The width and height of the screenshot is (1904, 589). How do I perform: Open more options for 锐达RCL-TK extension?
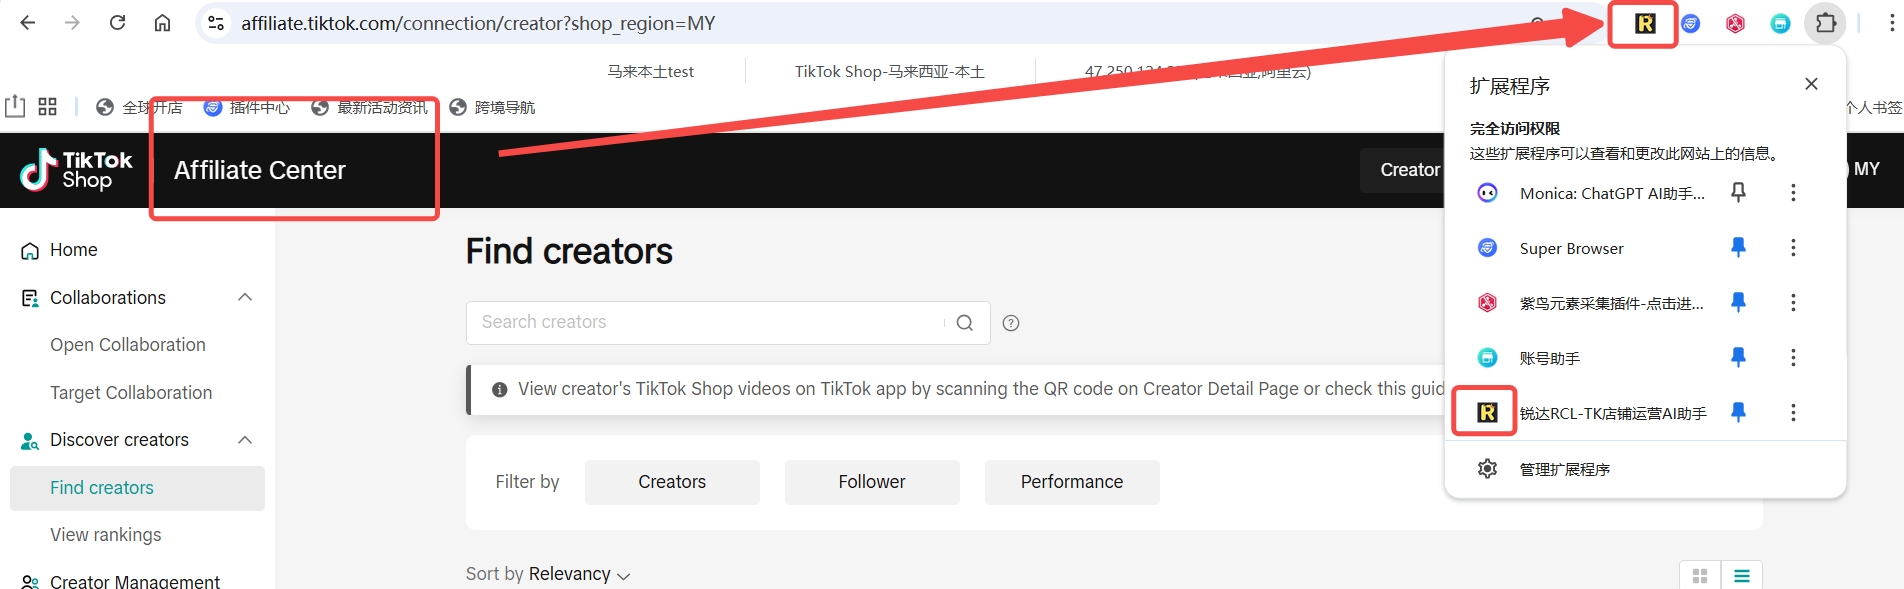[x=1793, y=412]
